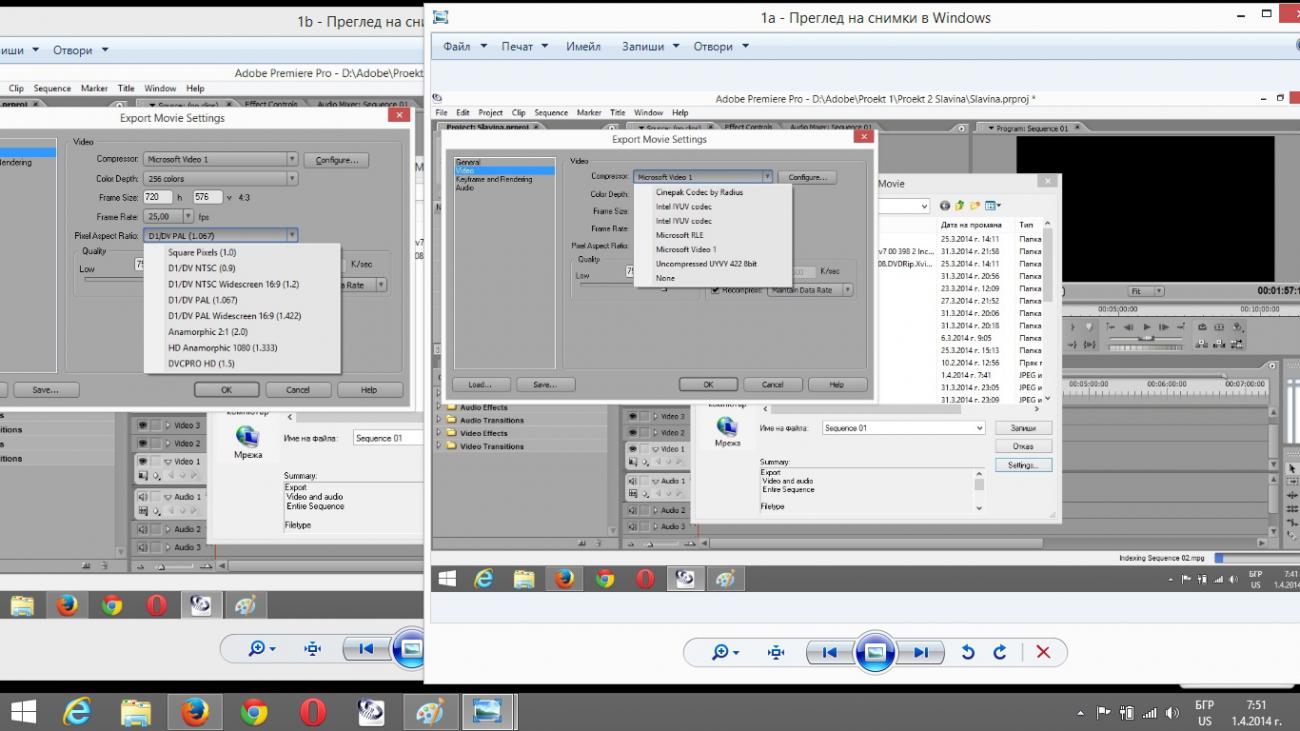The image size is (1300, 731).
Task: Launch Internet Explorer from the main taskbar
Action: point(77,711)
